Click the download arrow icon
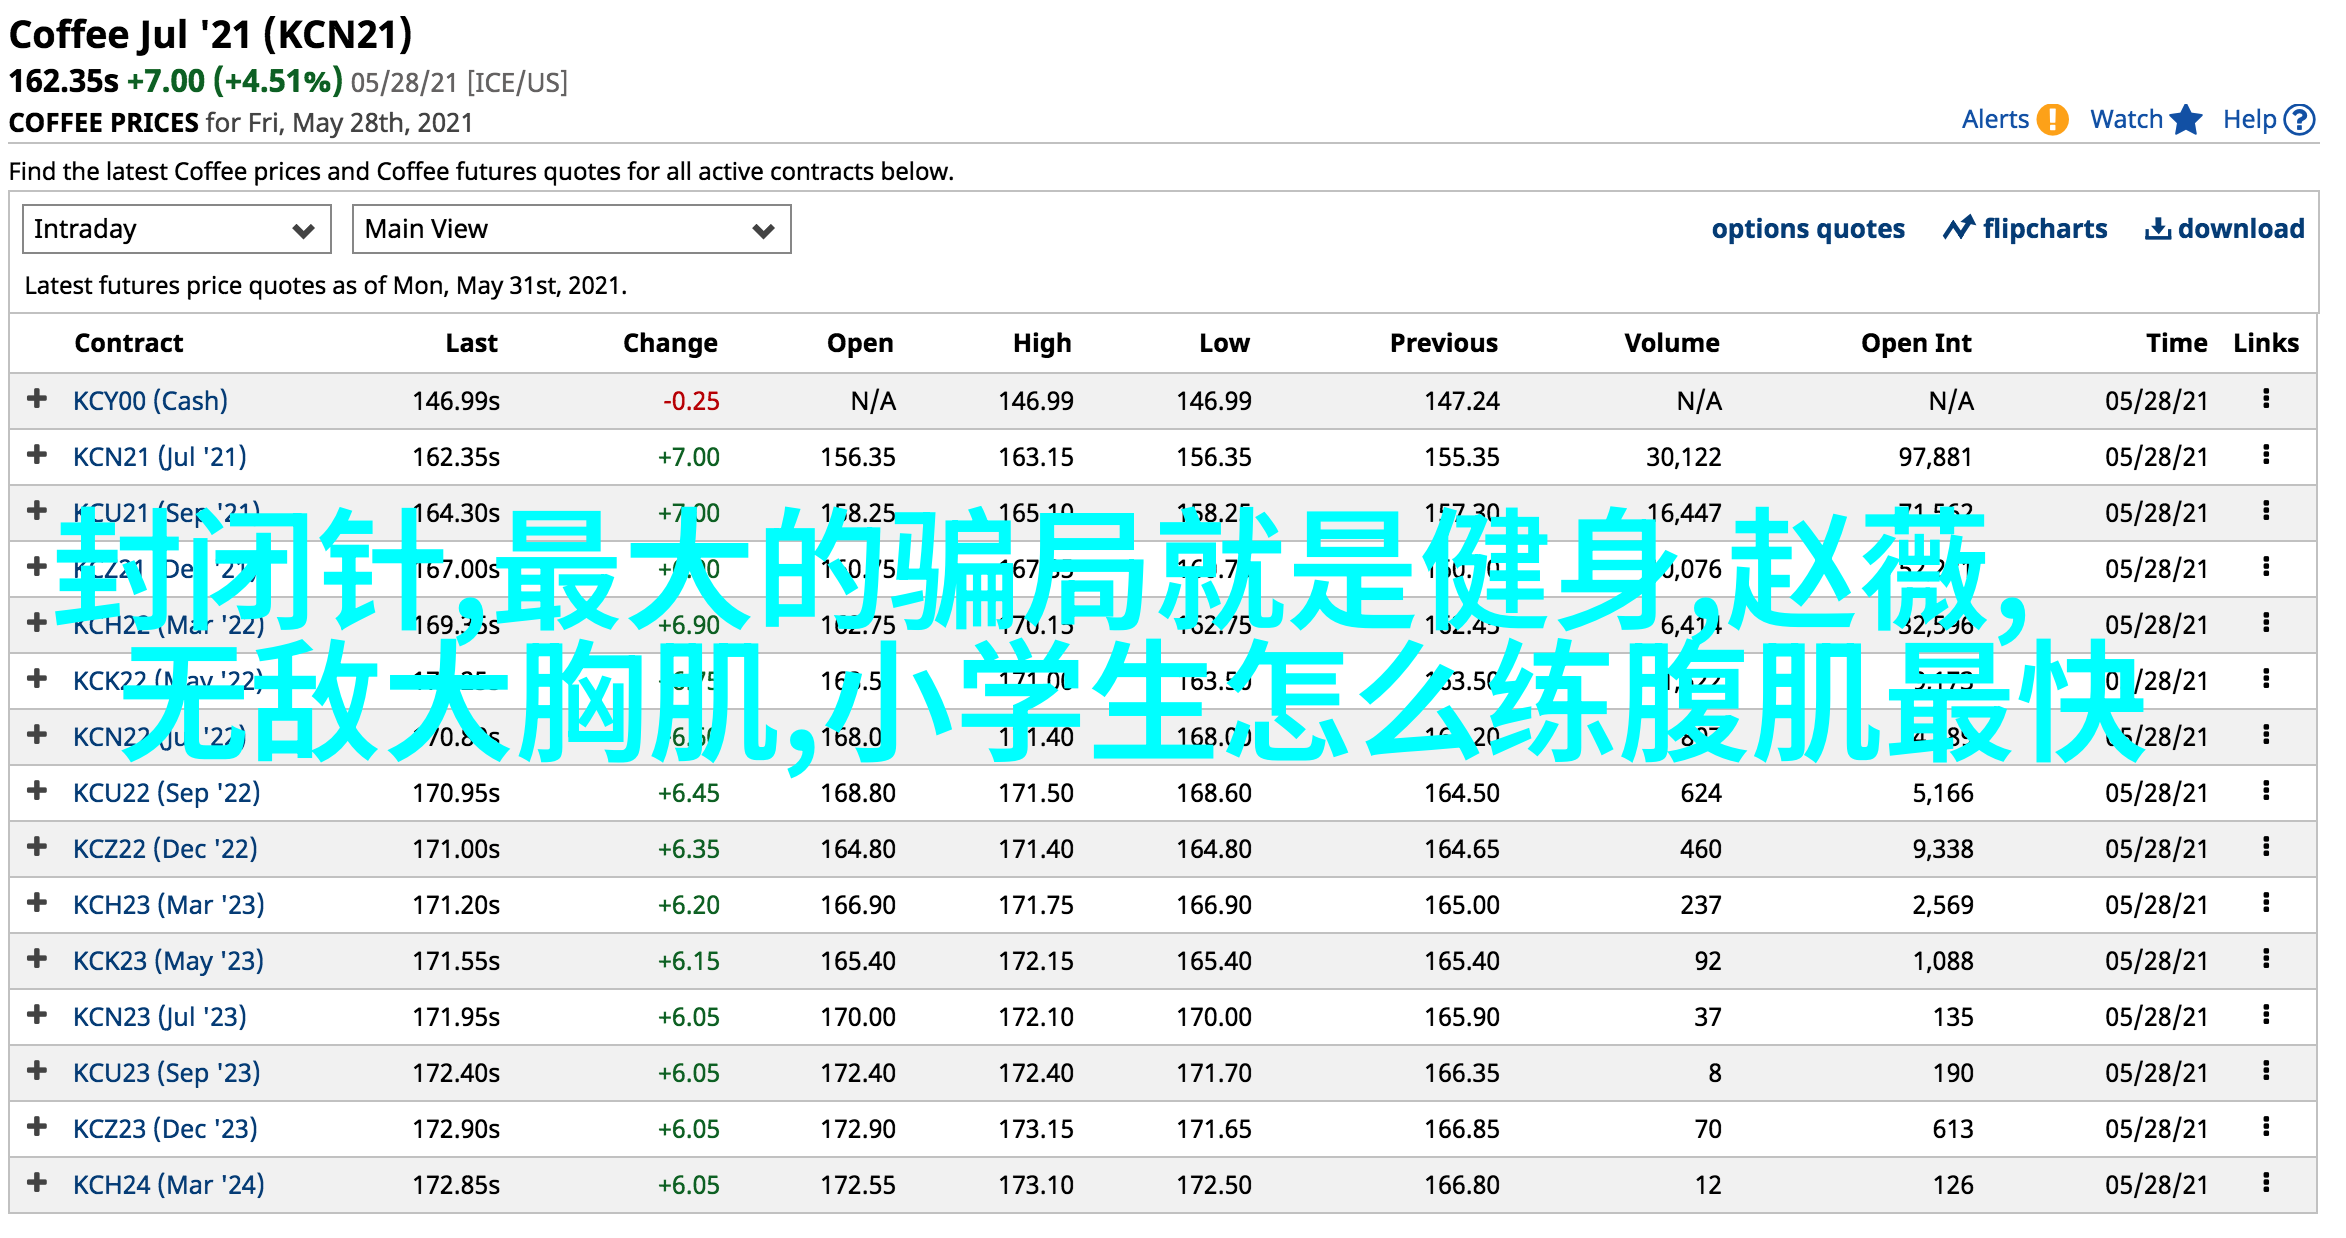Image resolution: width=2346 pixels, height=1238 pixels. tap(2157, 229)
